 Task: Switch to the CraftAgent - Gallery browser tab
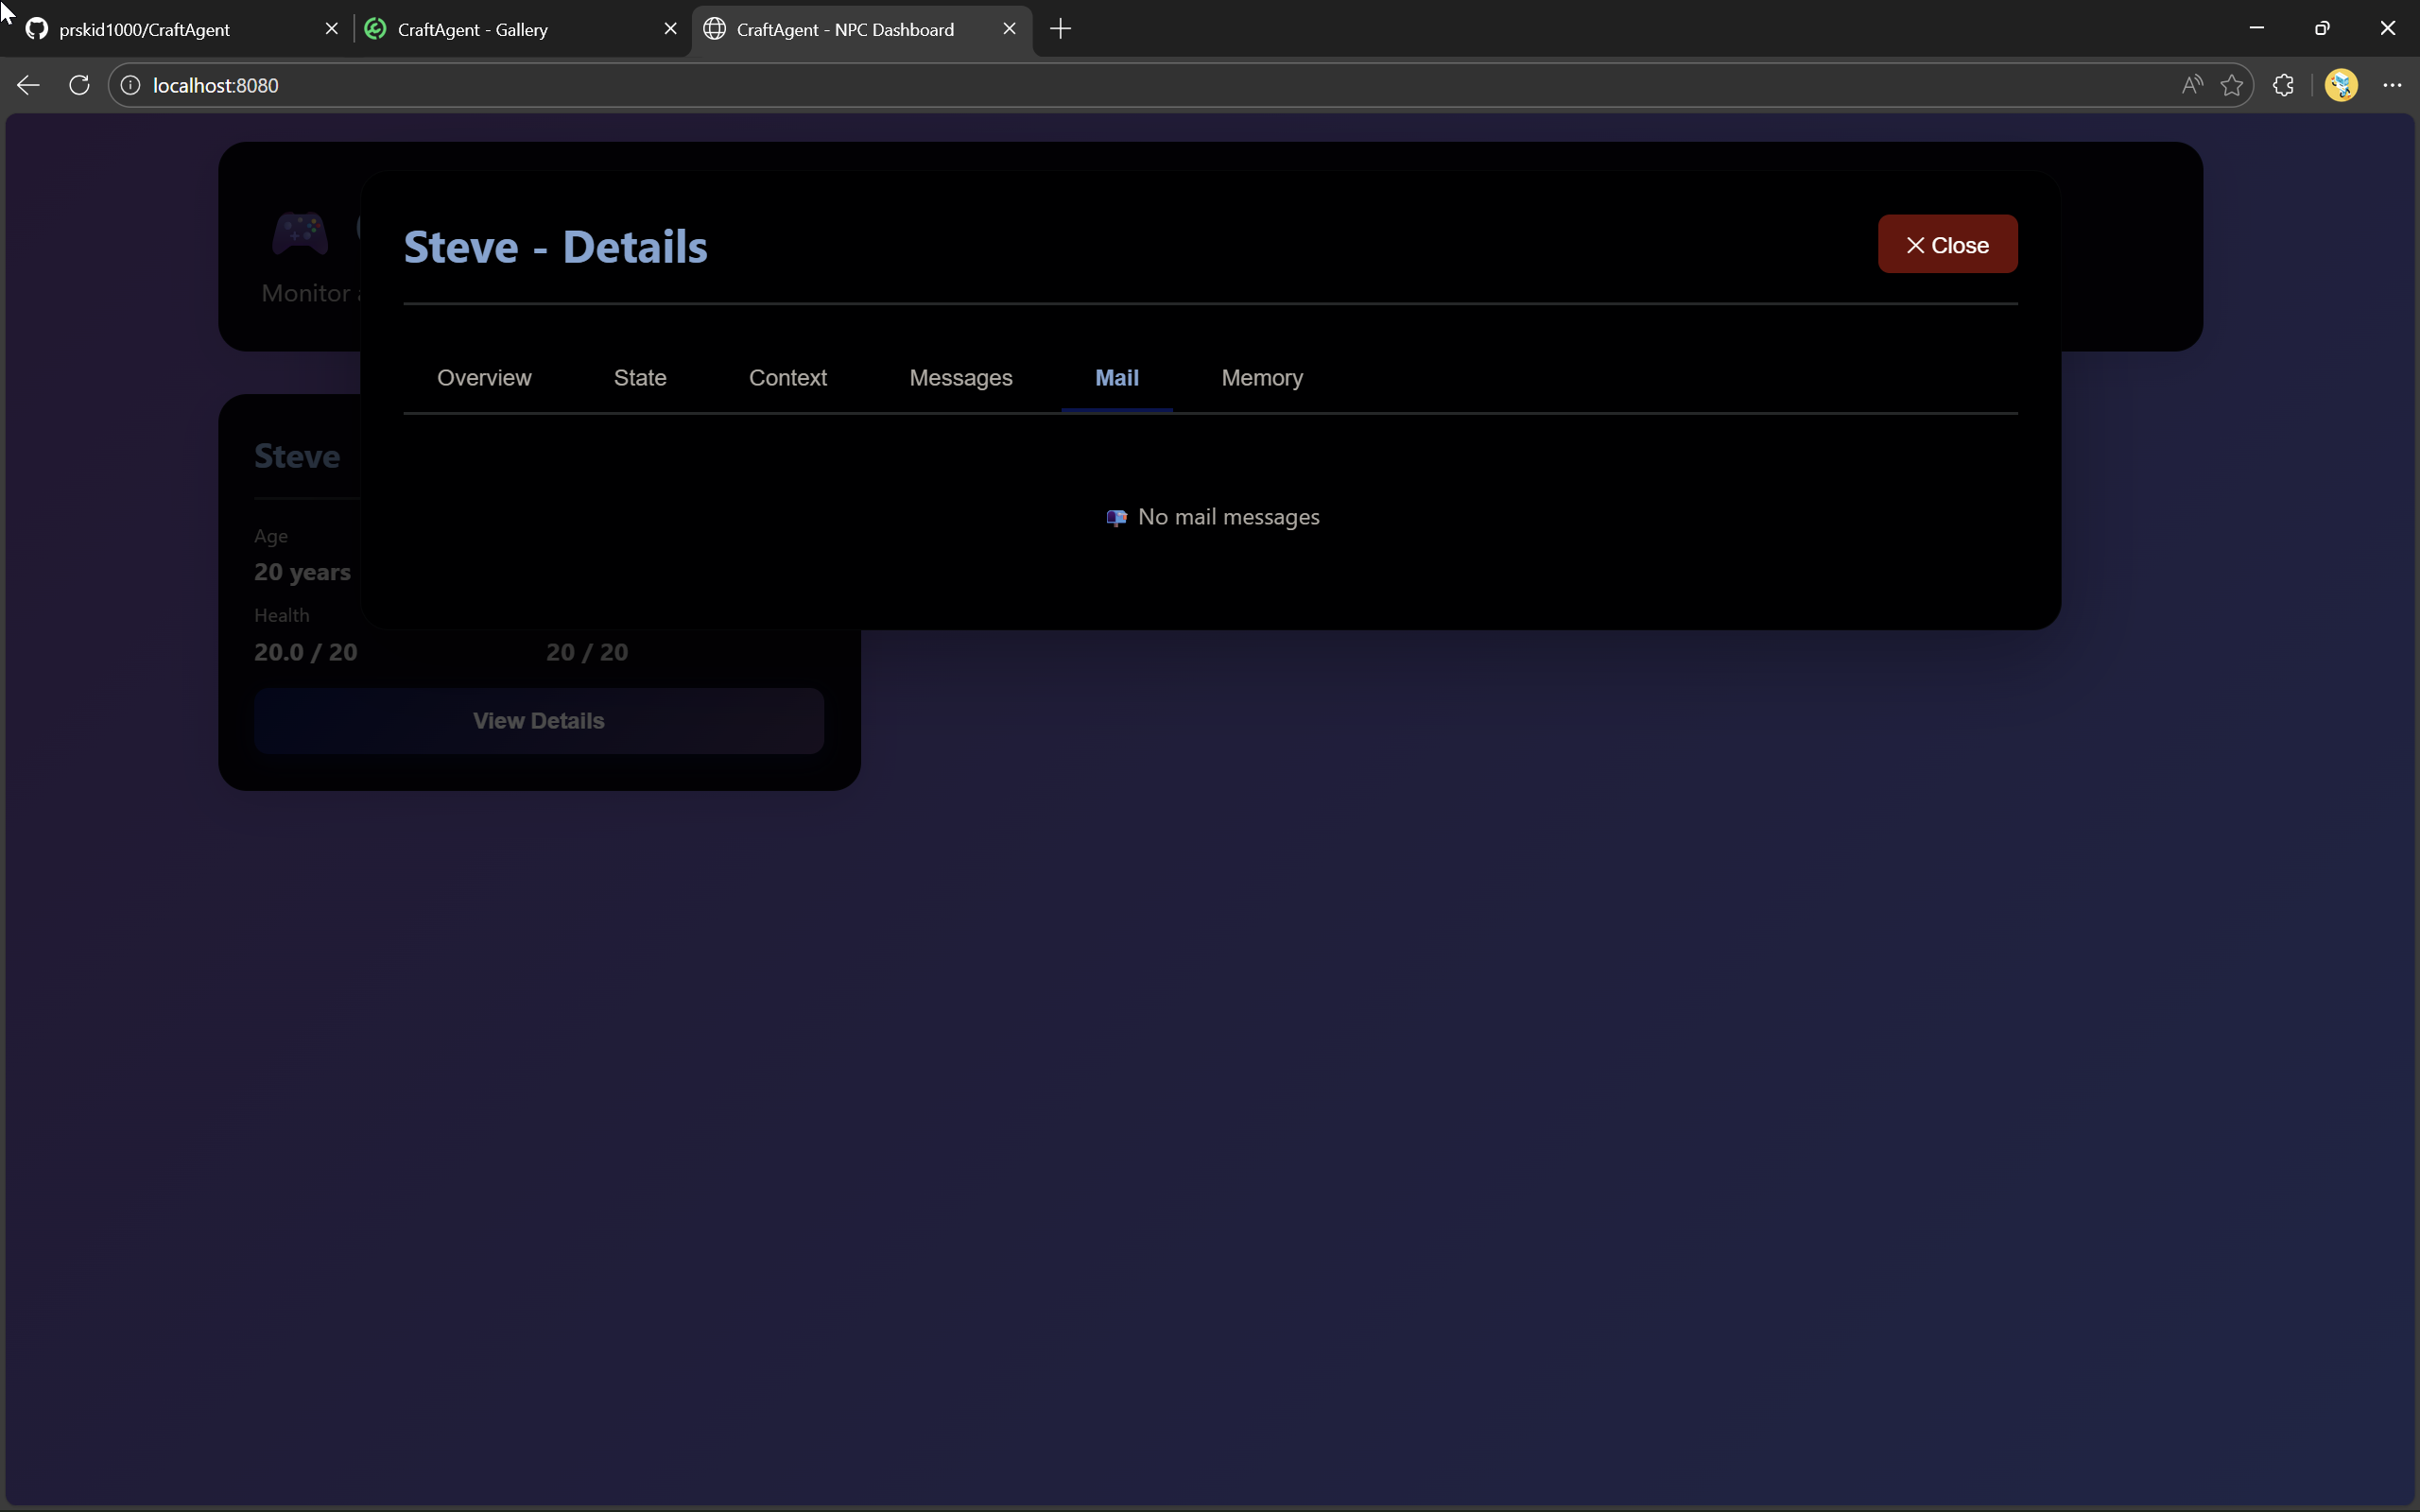(x=510, y=29)
